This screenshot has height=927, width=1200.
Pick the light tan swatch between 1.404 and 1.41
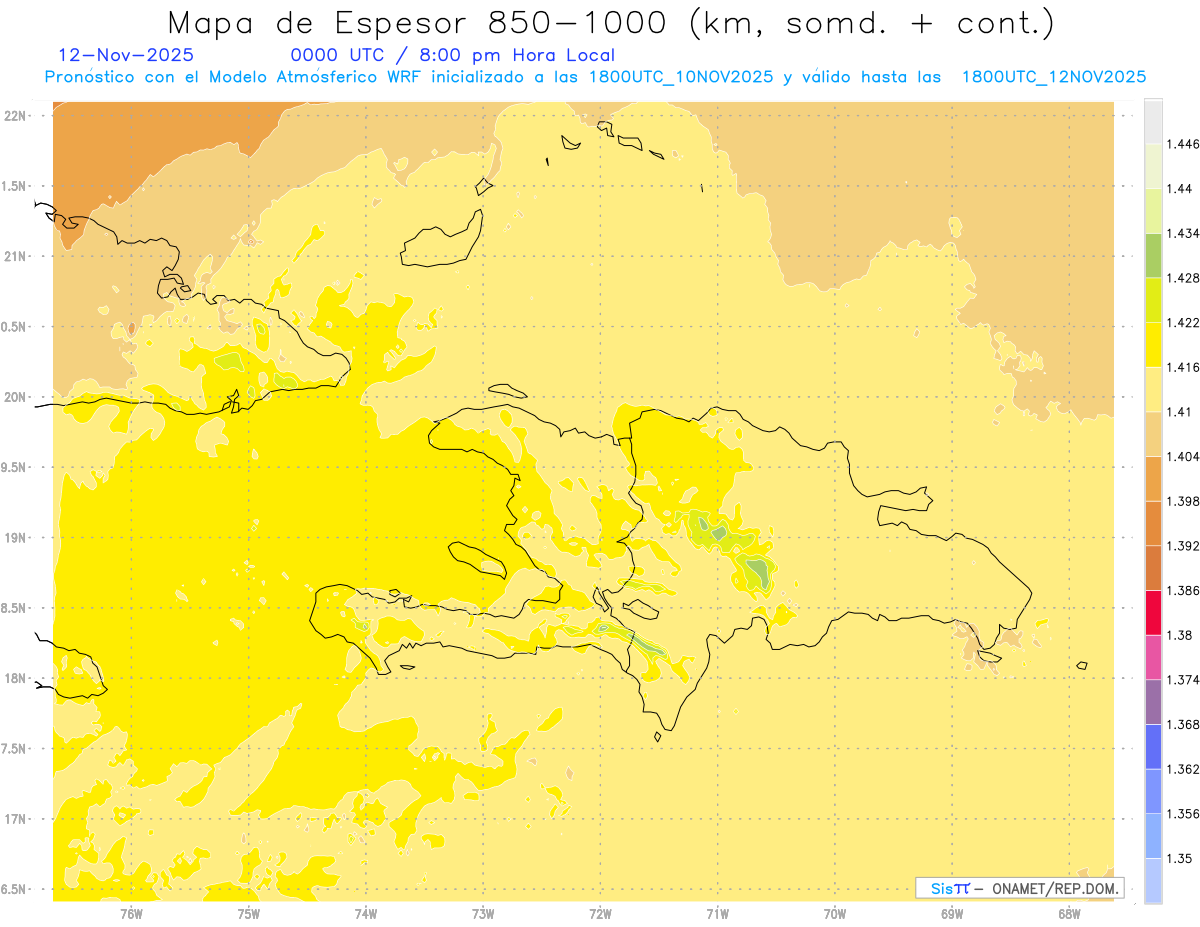point(1153,434)
